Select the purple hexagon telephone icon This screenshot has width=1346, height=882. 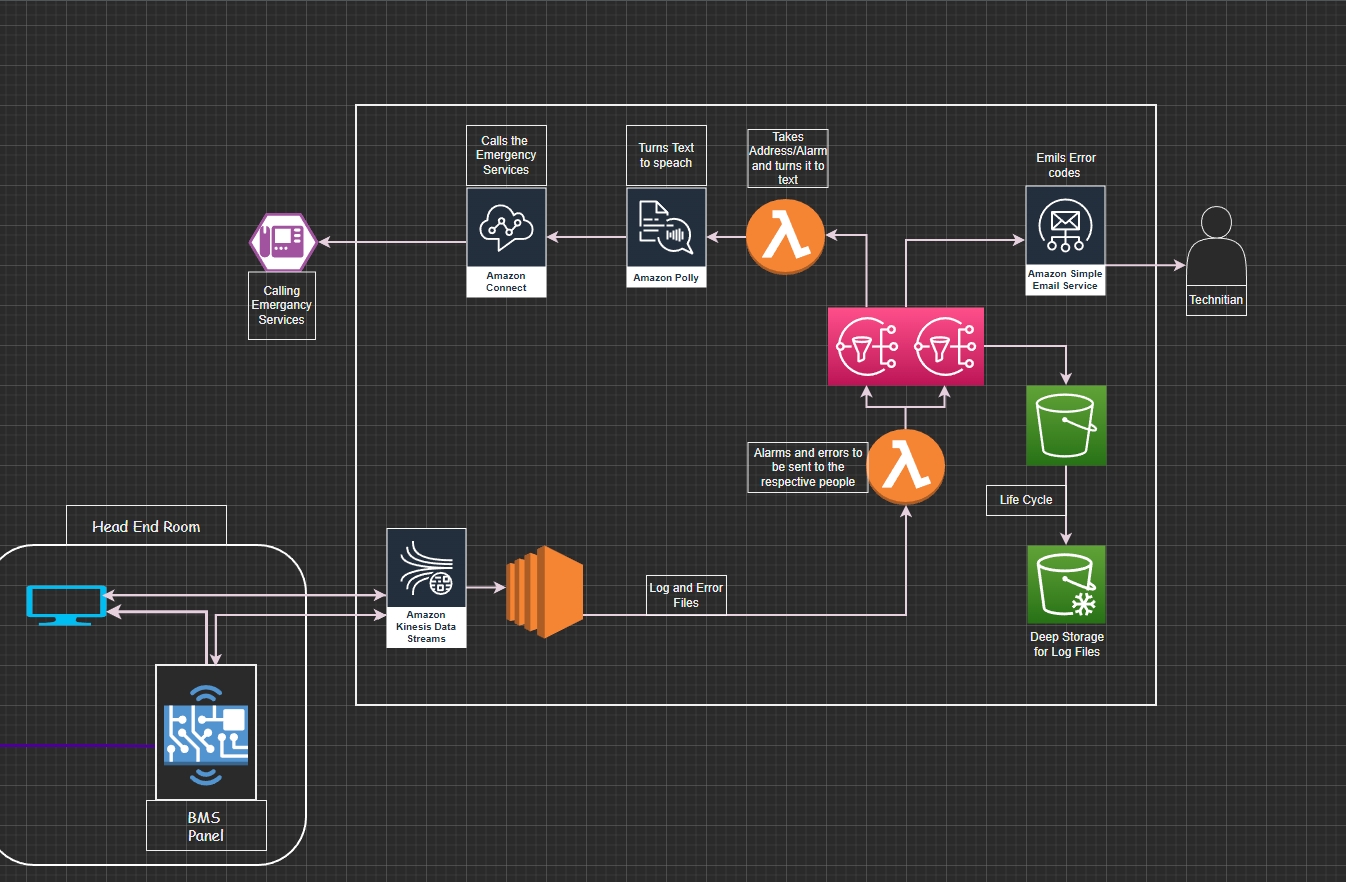(282, 242)
